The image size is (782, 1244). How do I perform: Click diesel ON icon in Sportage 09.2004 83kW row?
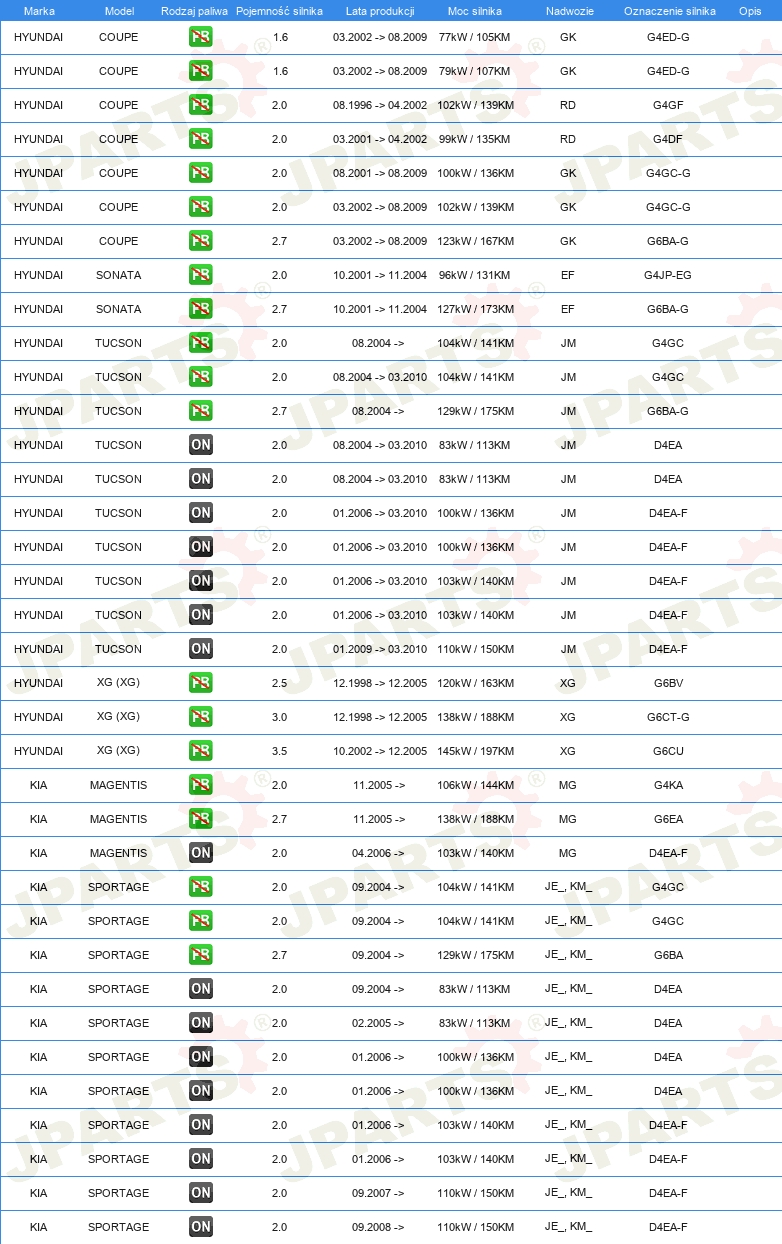201,989
